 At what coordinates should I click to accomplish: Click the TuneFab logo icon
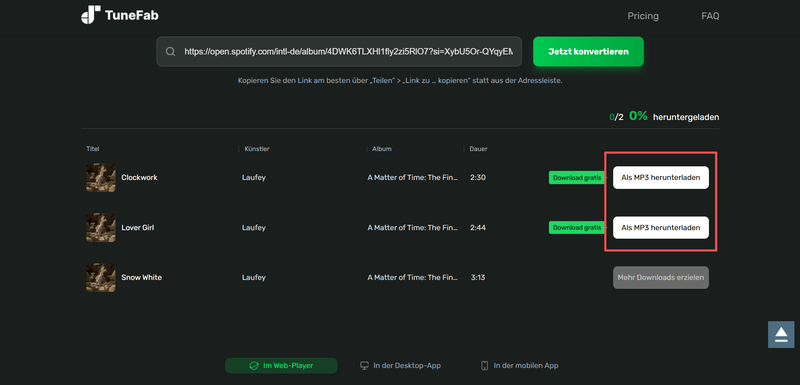click(91, 15)
